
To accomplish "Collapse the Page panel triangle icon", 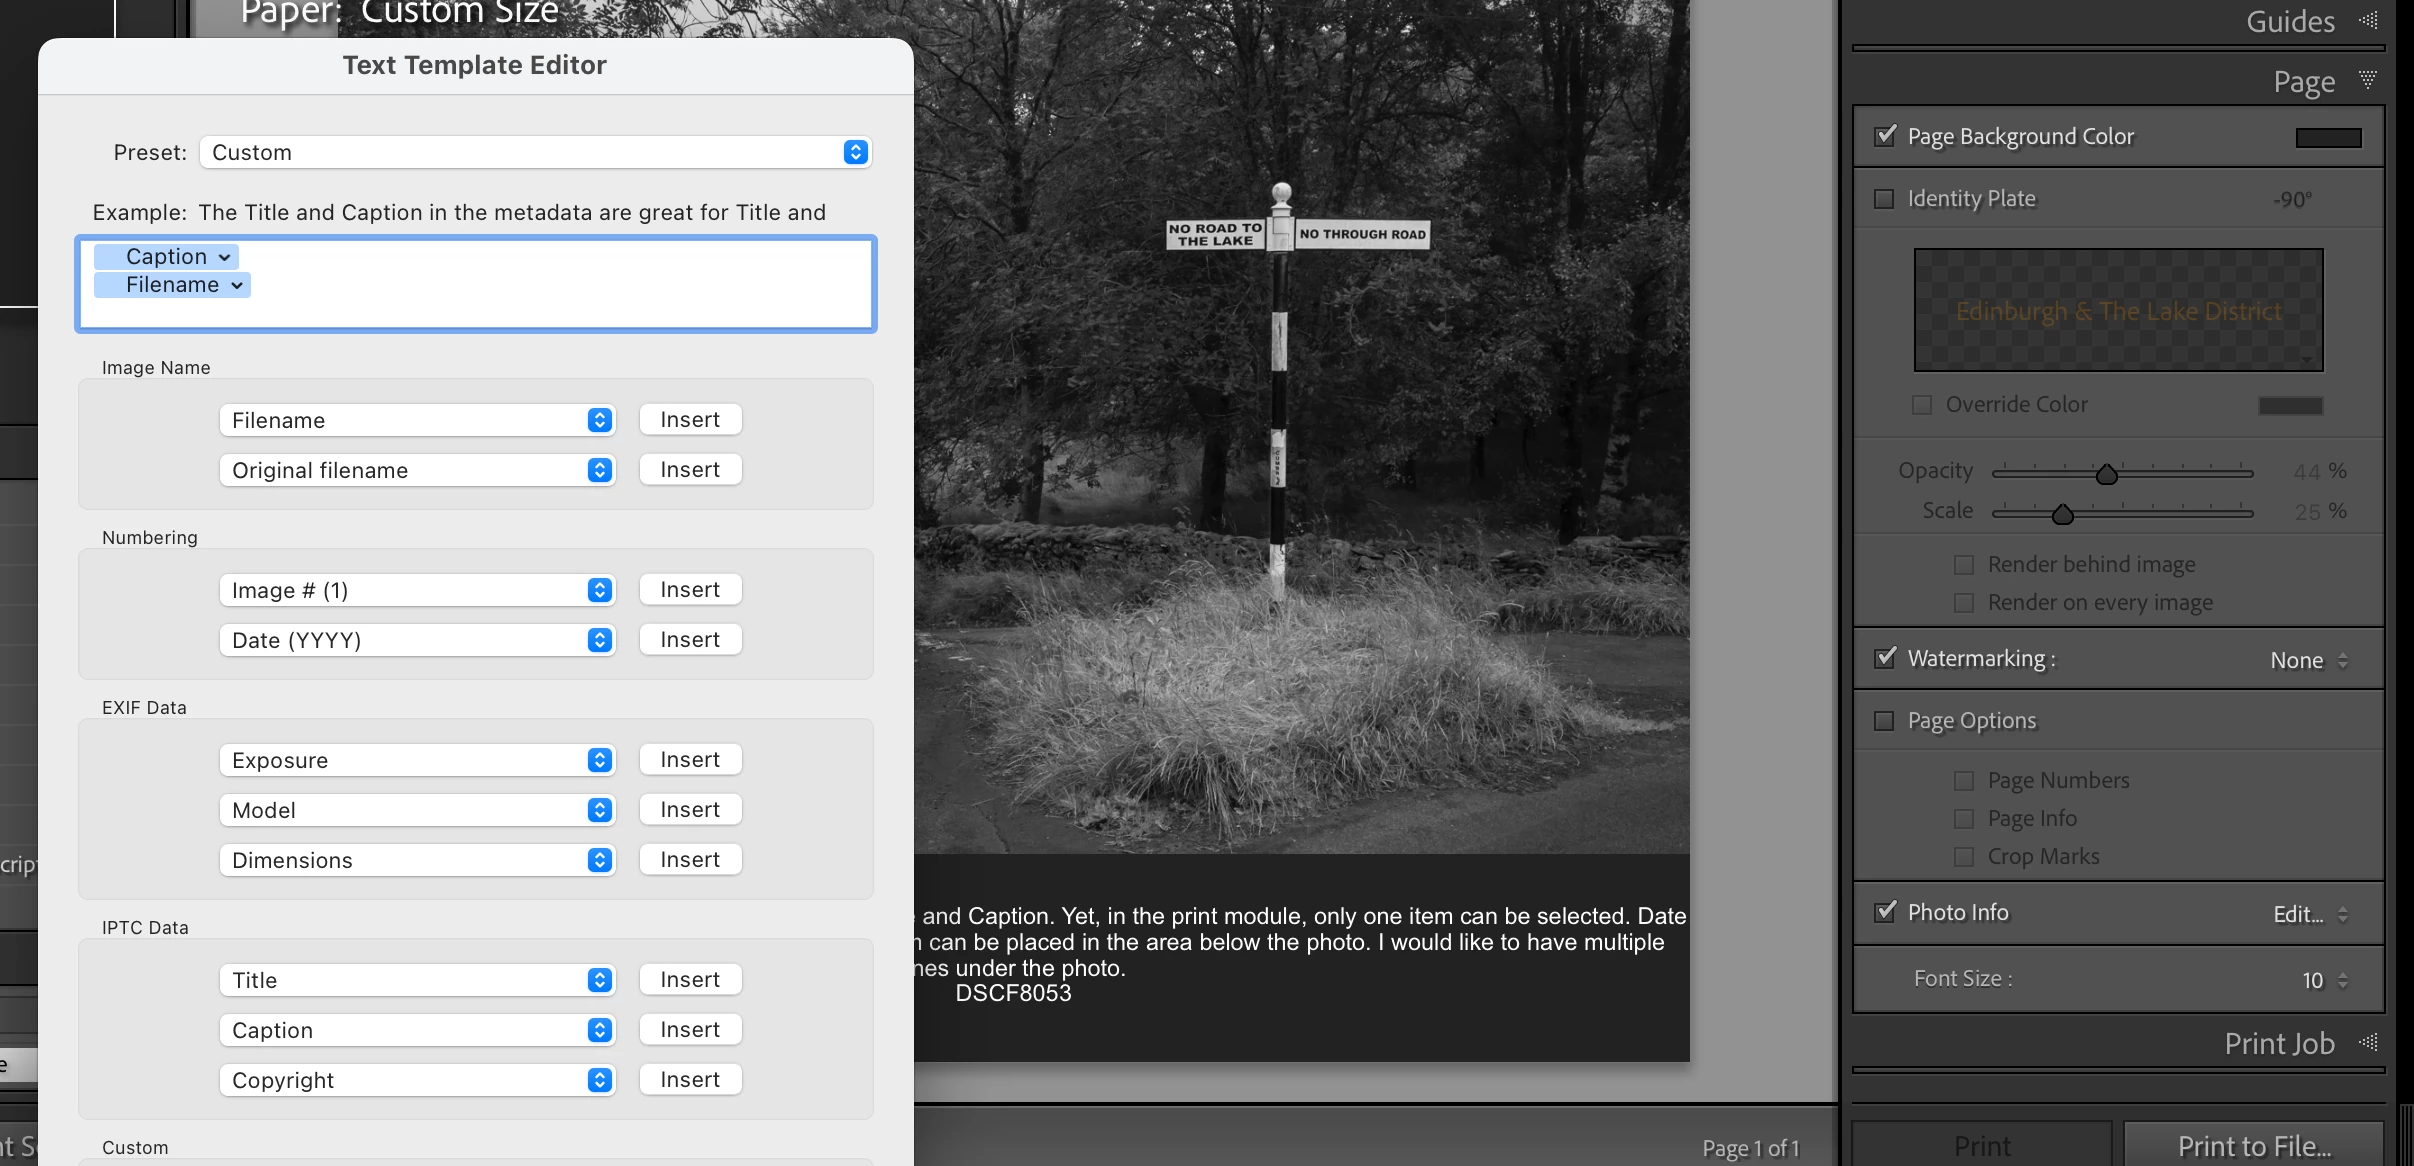I will pos(2367,80).
